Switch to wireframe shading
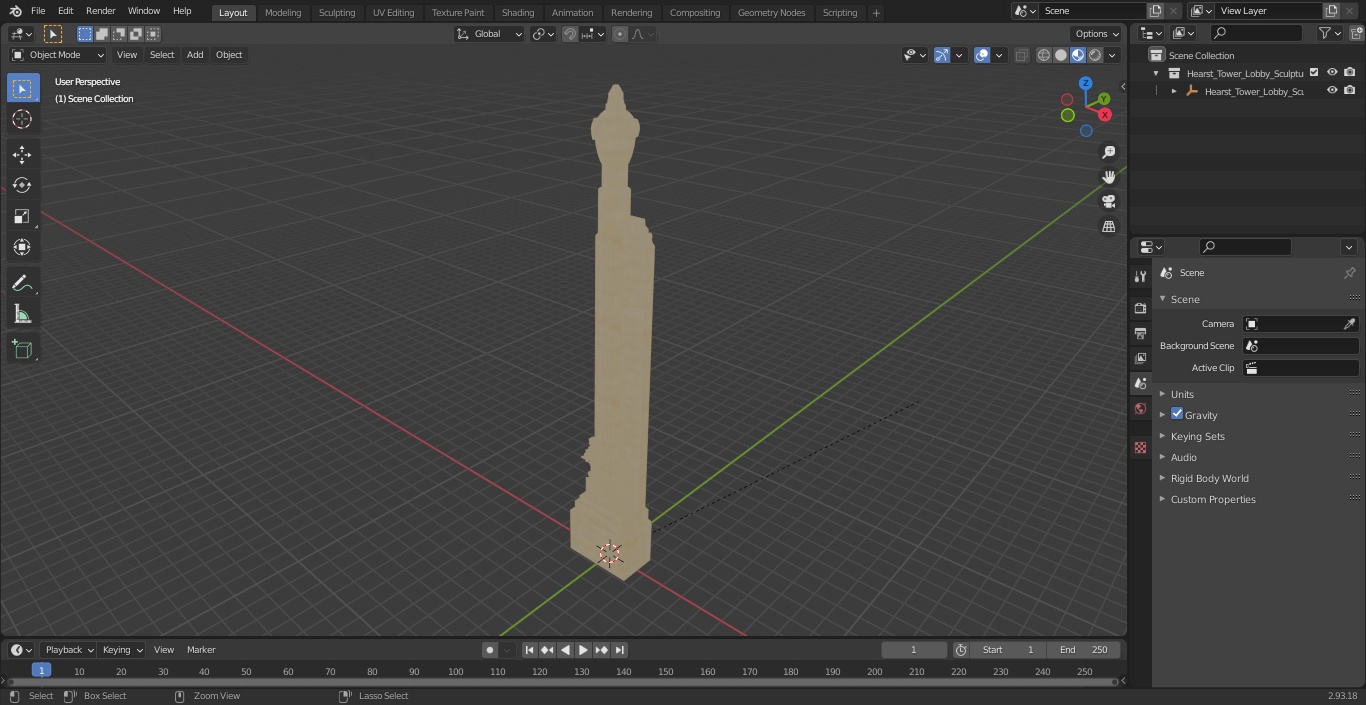Viewport: 1366px width, 705px height. click(x=1043, y=55)
